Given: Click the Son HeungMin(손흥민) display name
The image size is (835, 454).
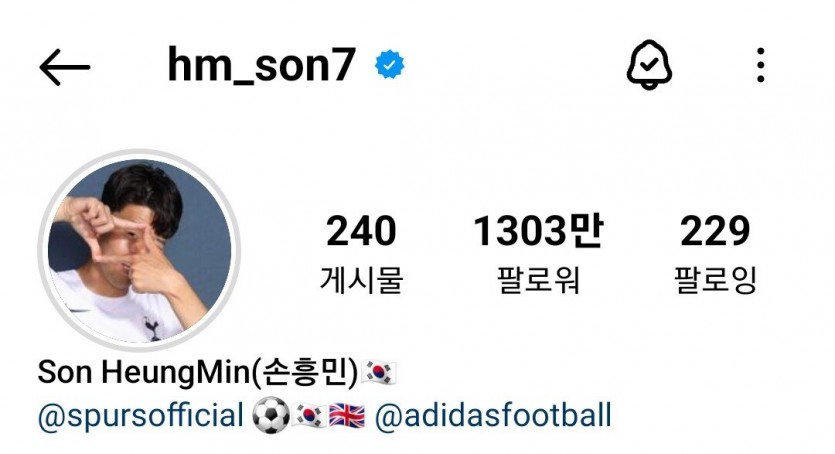Looking at the screenshot, I should [x=198, y=372].
